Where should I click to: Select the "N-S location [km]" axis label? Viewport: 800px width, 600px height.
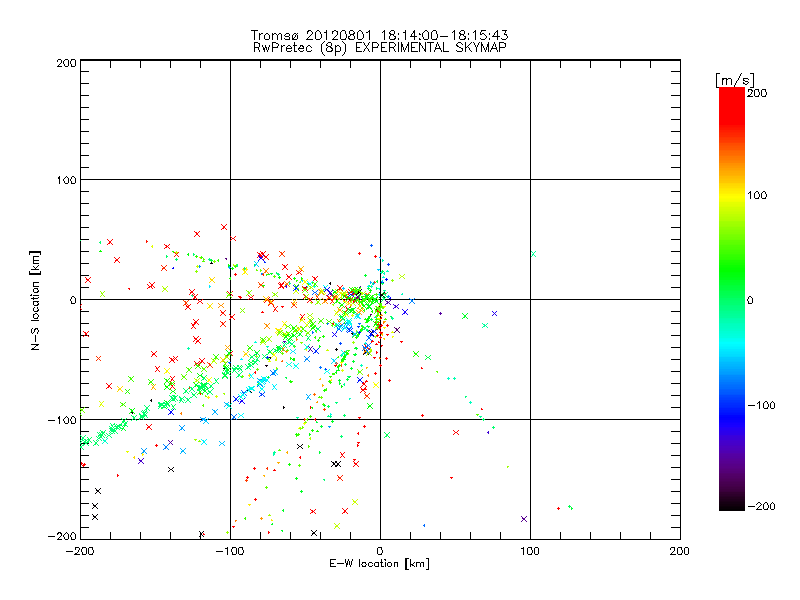35,300
